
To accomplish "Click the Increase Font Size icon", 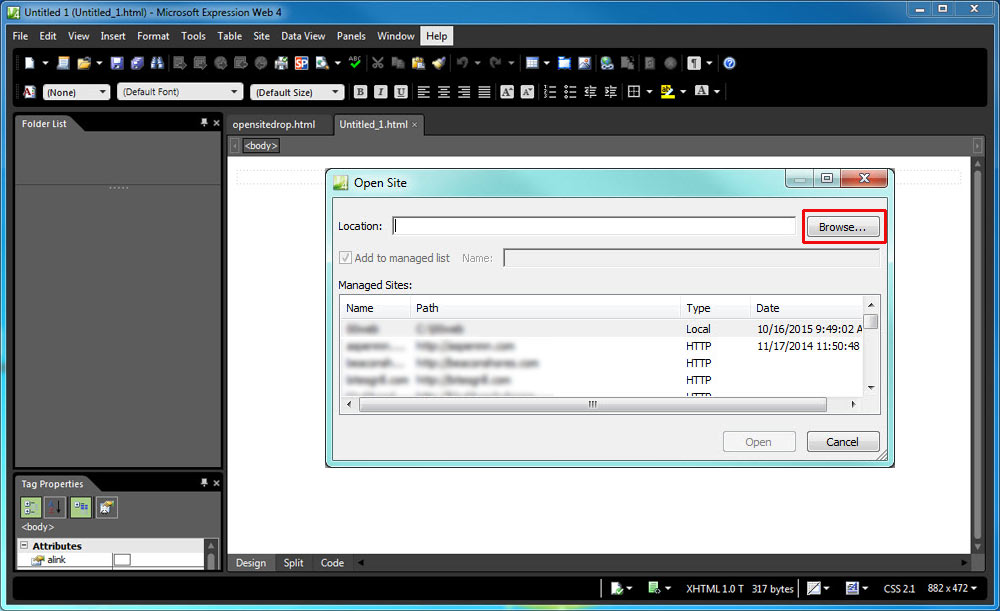I will (507, 92).
